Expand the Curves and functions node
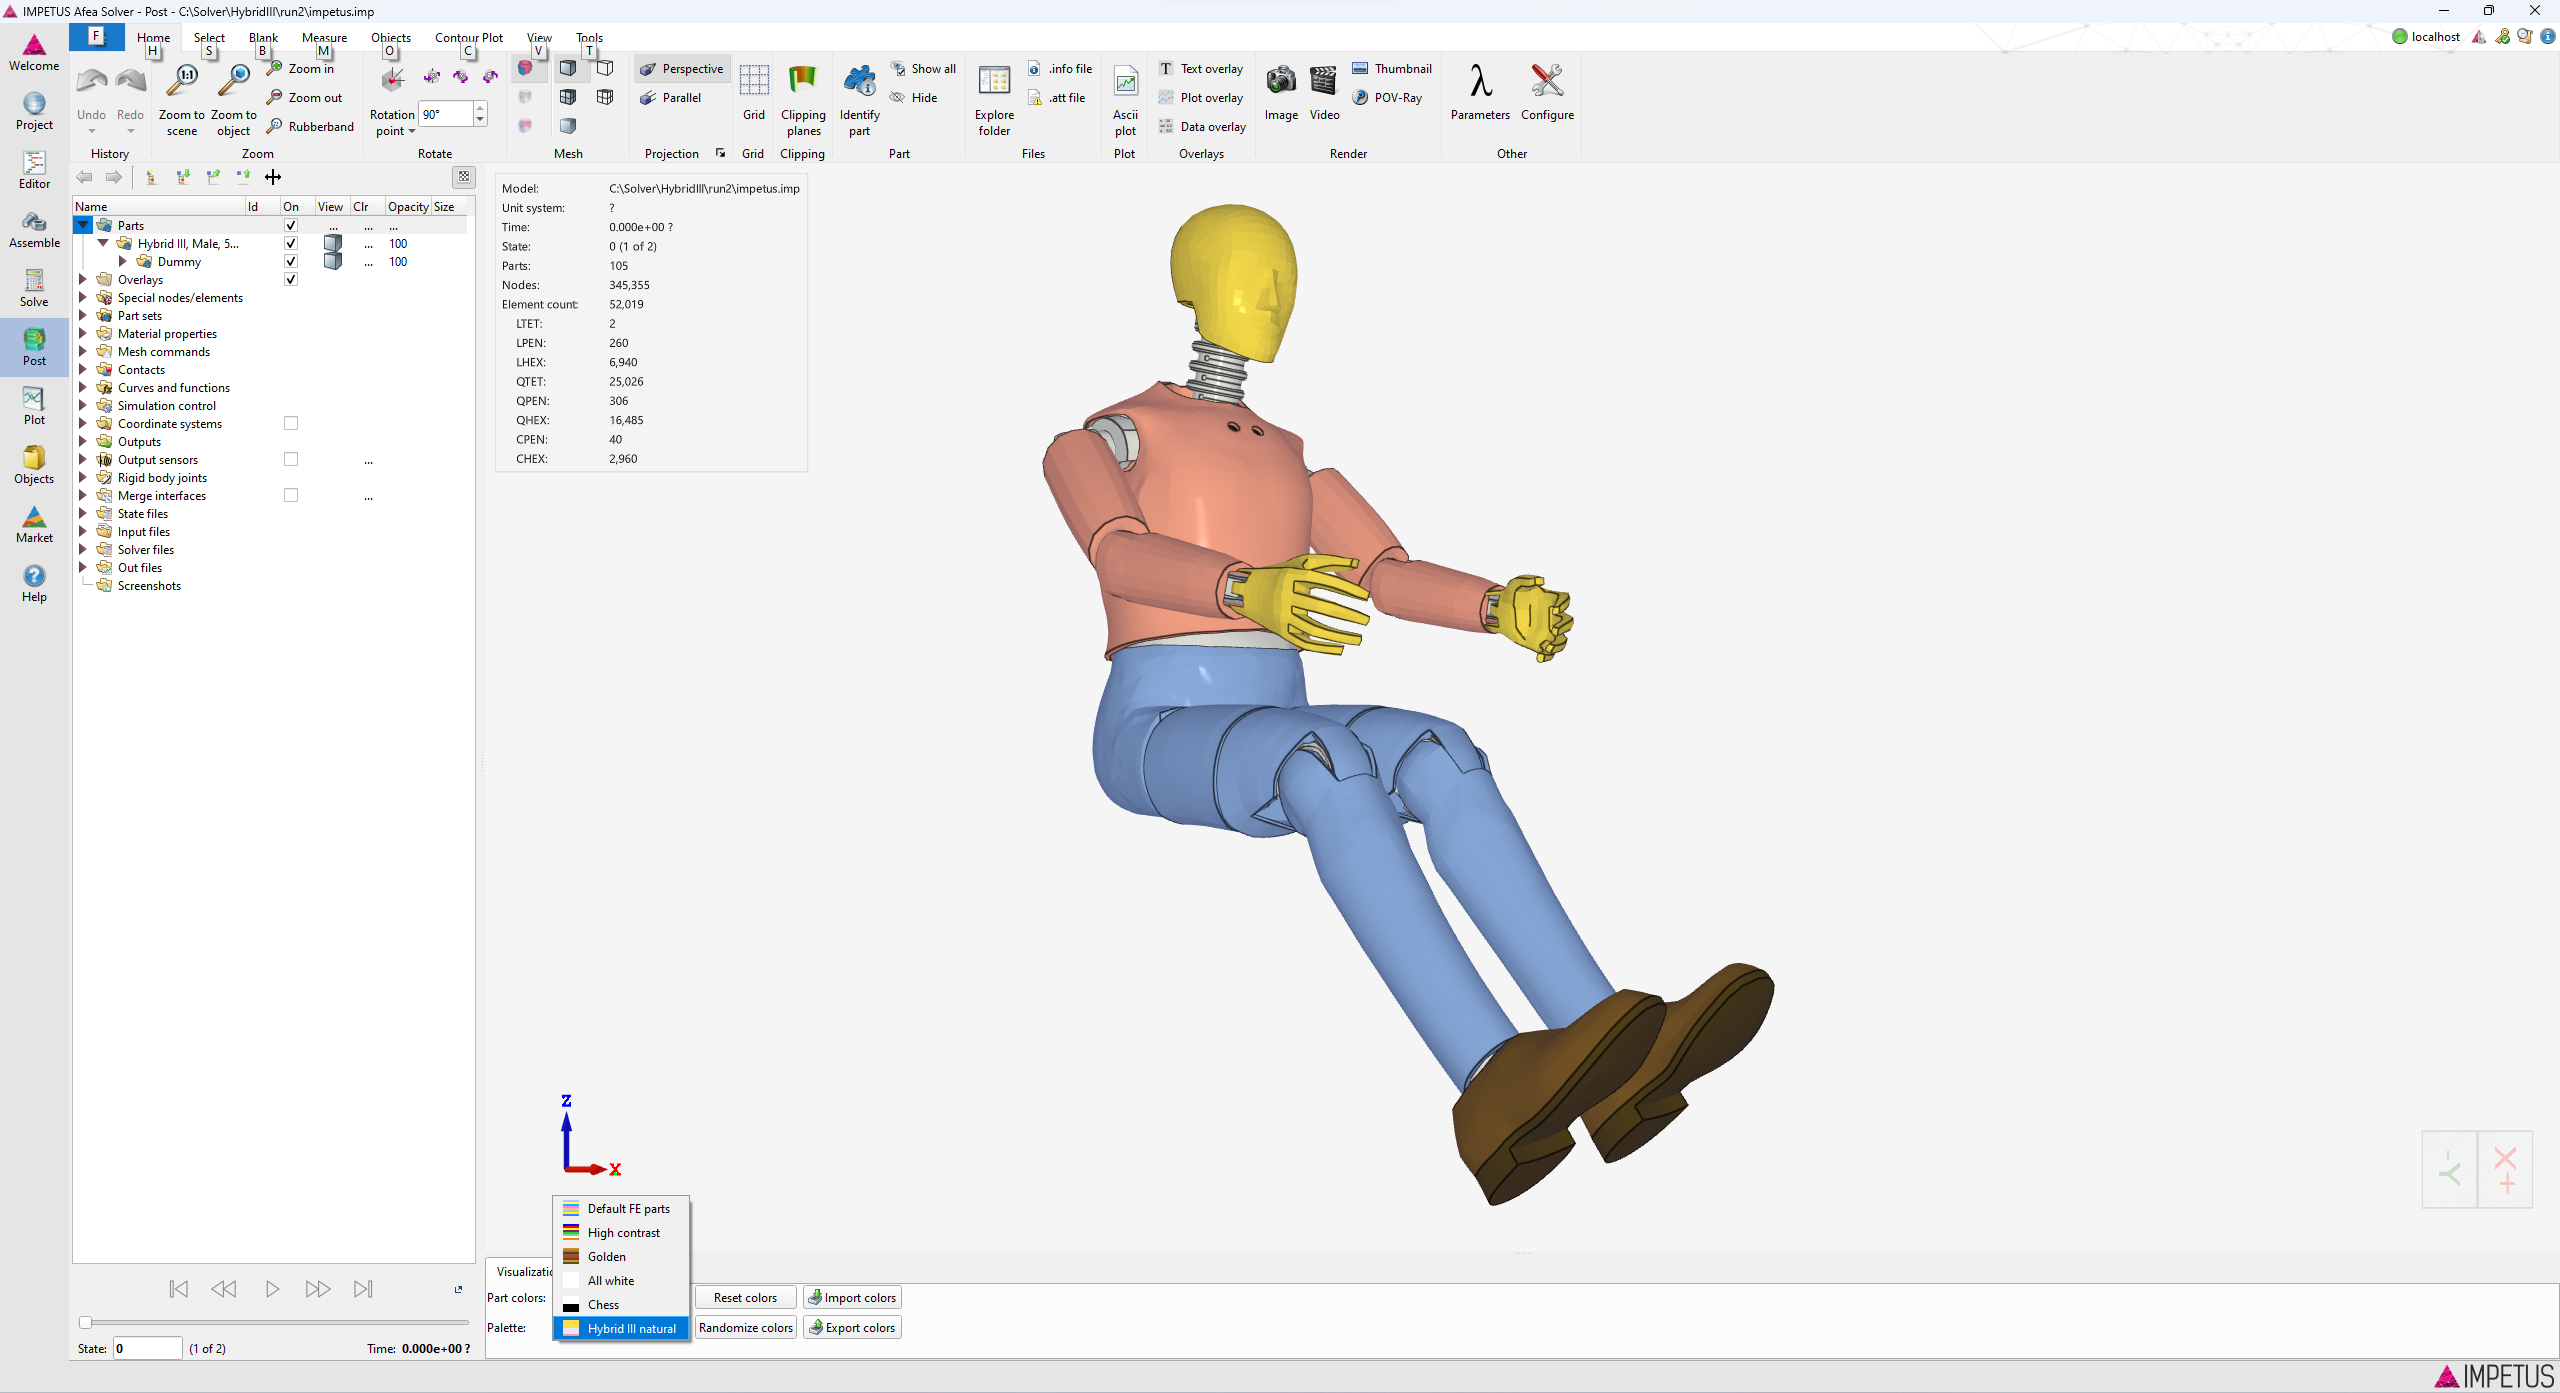 (x=83, y=388)
